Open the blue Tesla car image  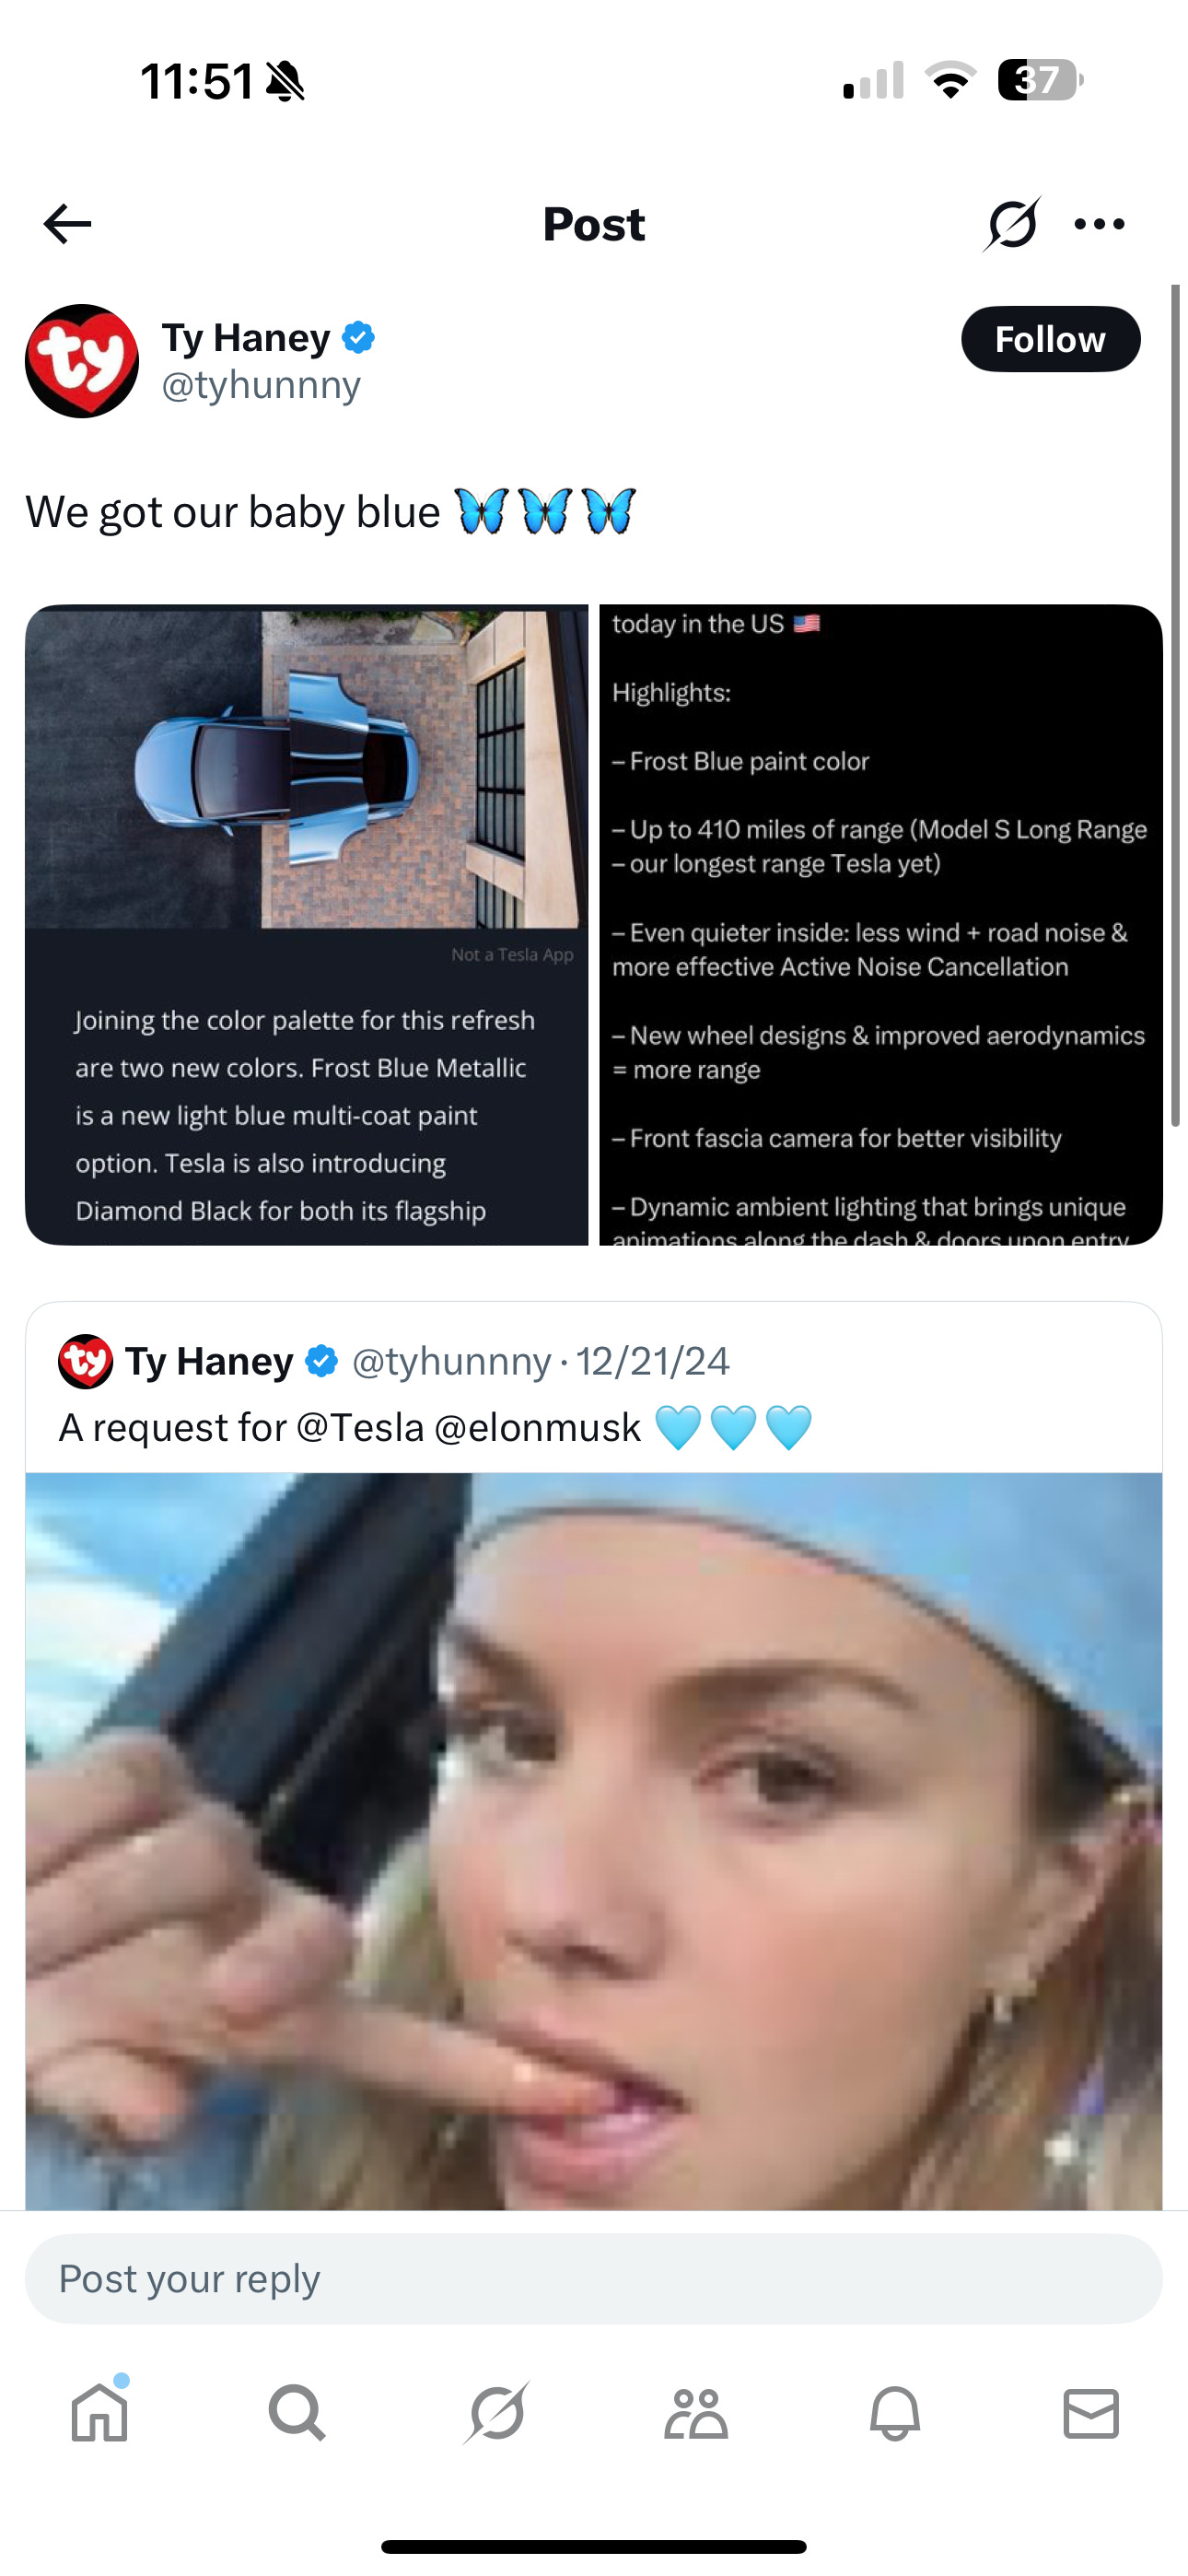tap(306, 924)
